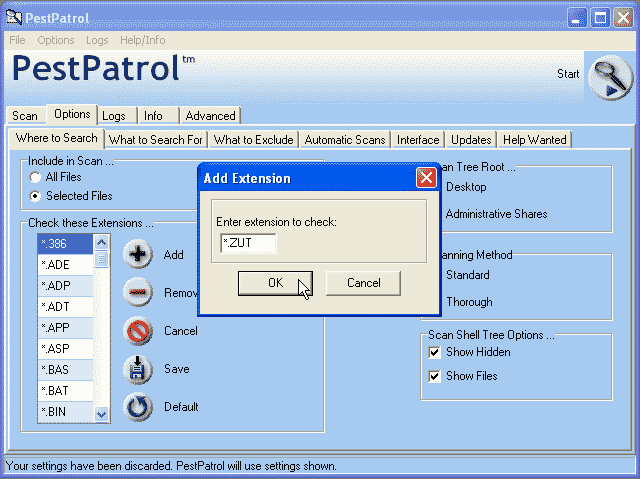Image resolution: width=640 pixels, height=479 pixels.
Task: Click the Save label next to disk icon
Action: point(177,369)
